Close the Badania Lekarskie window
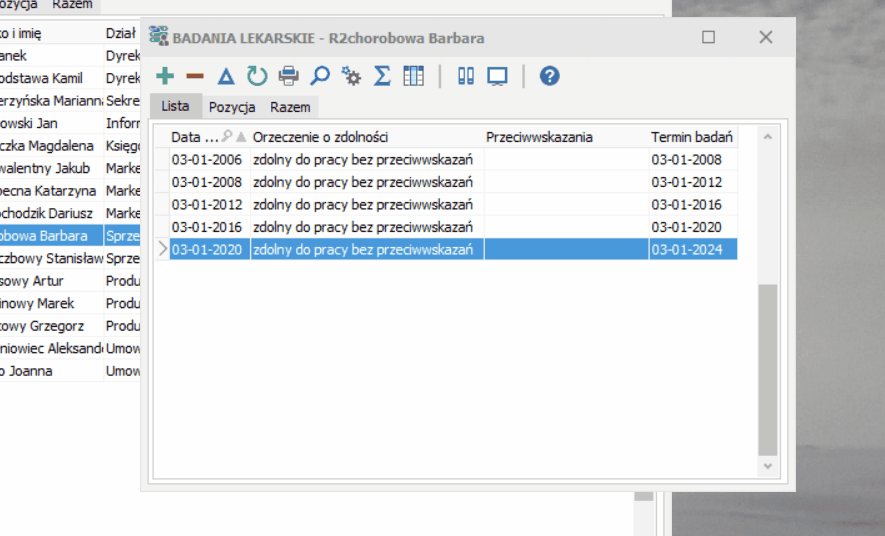 (765, 37)
